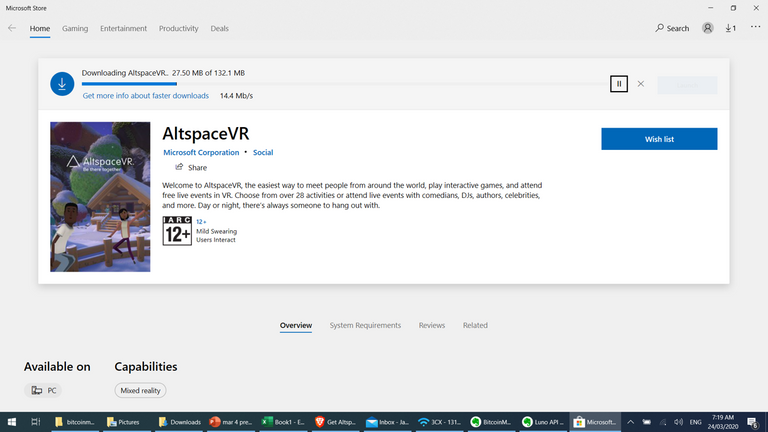Open the downloads and updates indicator
This screenshot has height=432, width=768.
(731, 28)
